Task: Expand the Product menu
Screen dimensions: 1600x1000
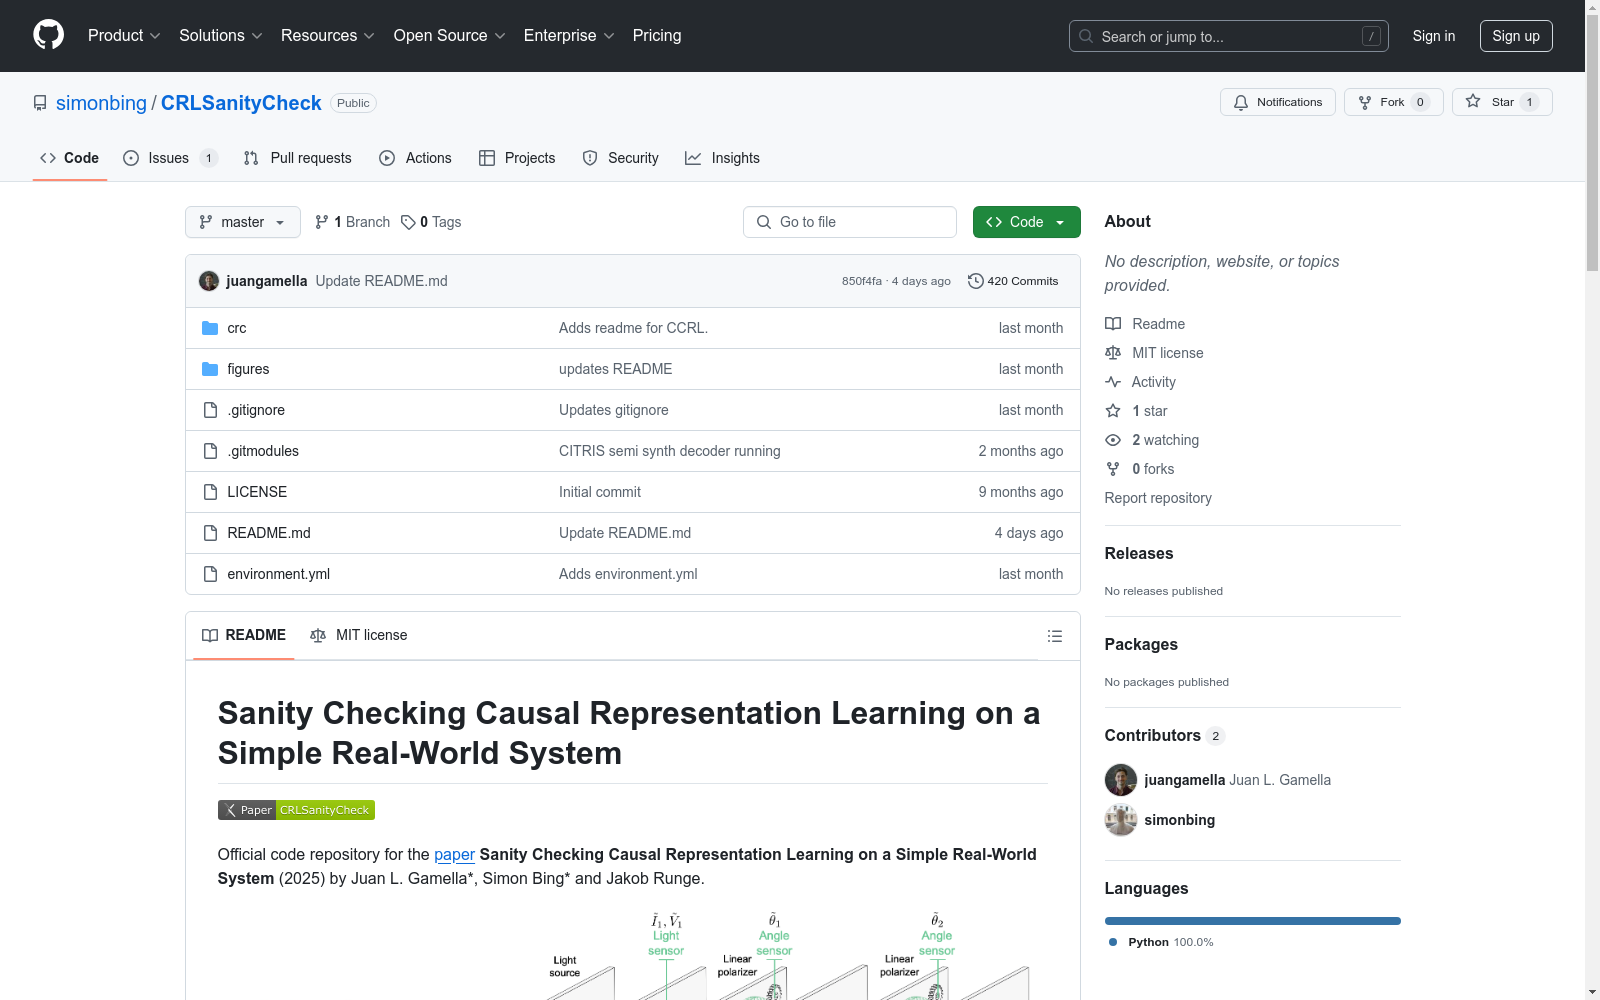Action: tap(124, 36)
